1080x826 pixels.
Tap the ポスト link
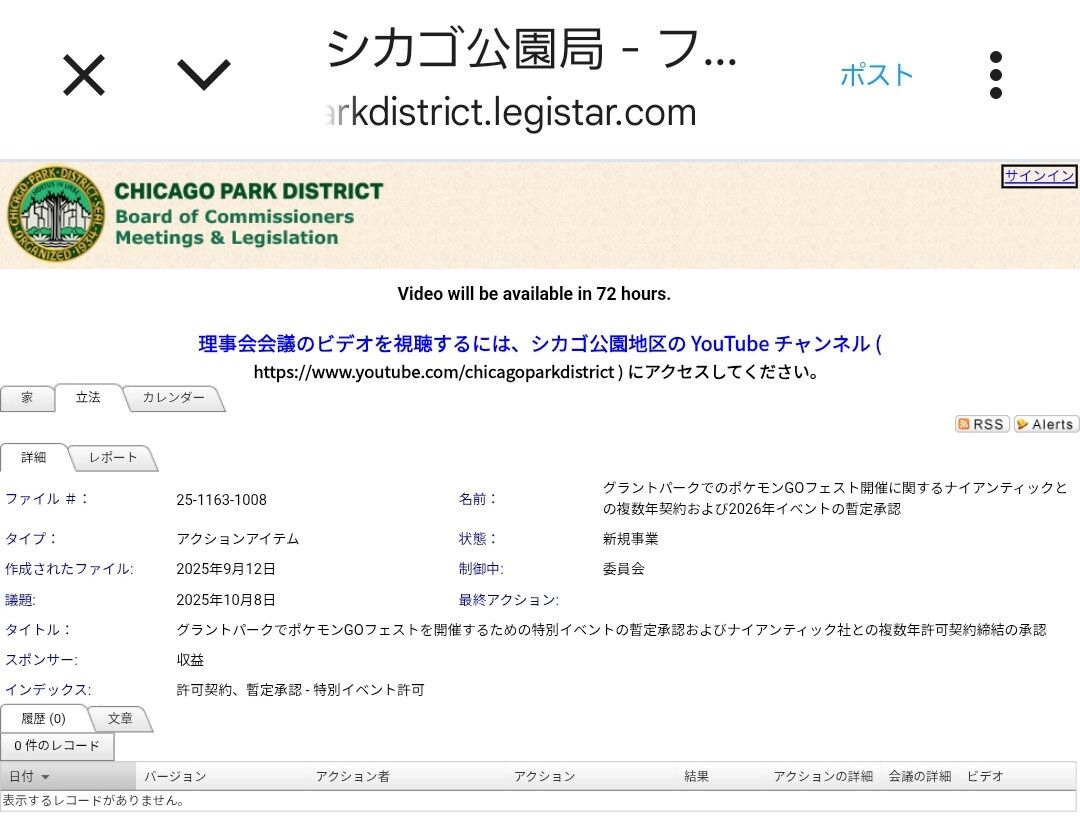pos(876,75)
